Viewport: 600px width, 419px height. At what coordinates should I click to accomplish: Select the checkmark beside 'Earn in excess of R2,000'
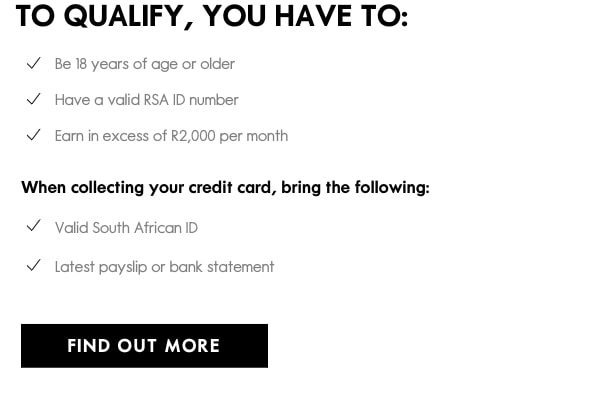tap(34, 135)
